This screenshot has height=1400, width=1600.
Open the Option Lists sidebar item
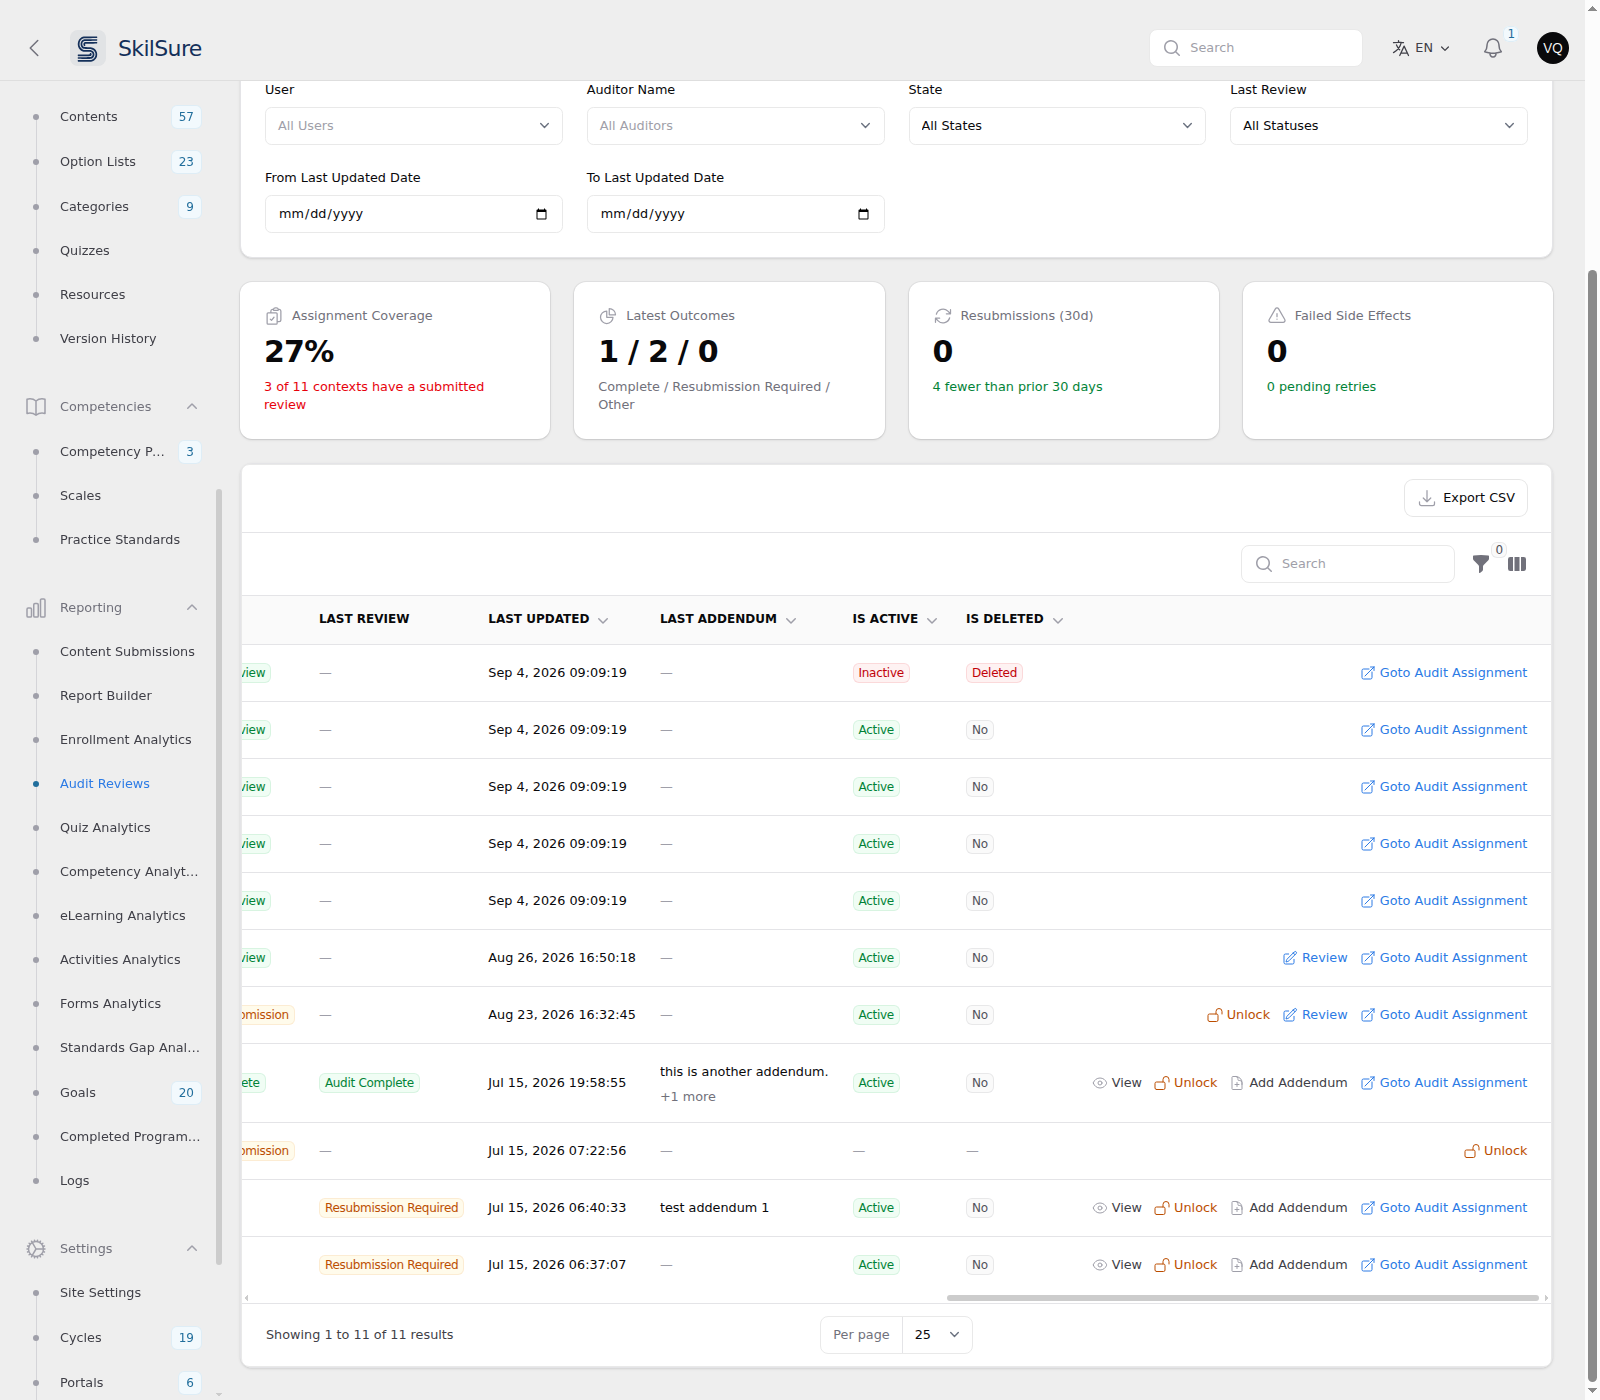click(x=98, y=162)
